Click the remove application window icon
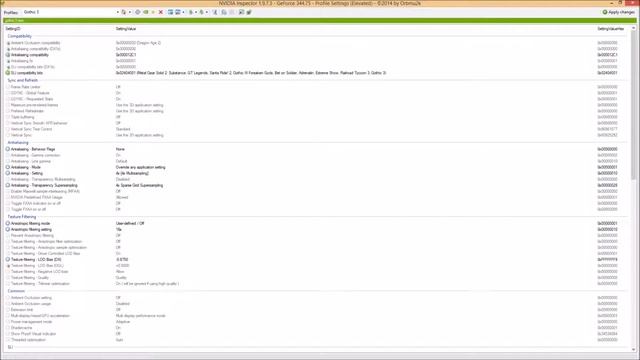This screenshot has width=640, height=360. pyautogui.click(x=178, y=12)
